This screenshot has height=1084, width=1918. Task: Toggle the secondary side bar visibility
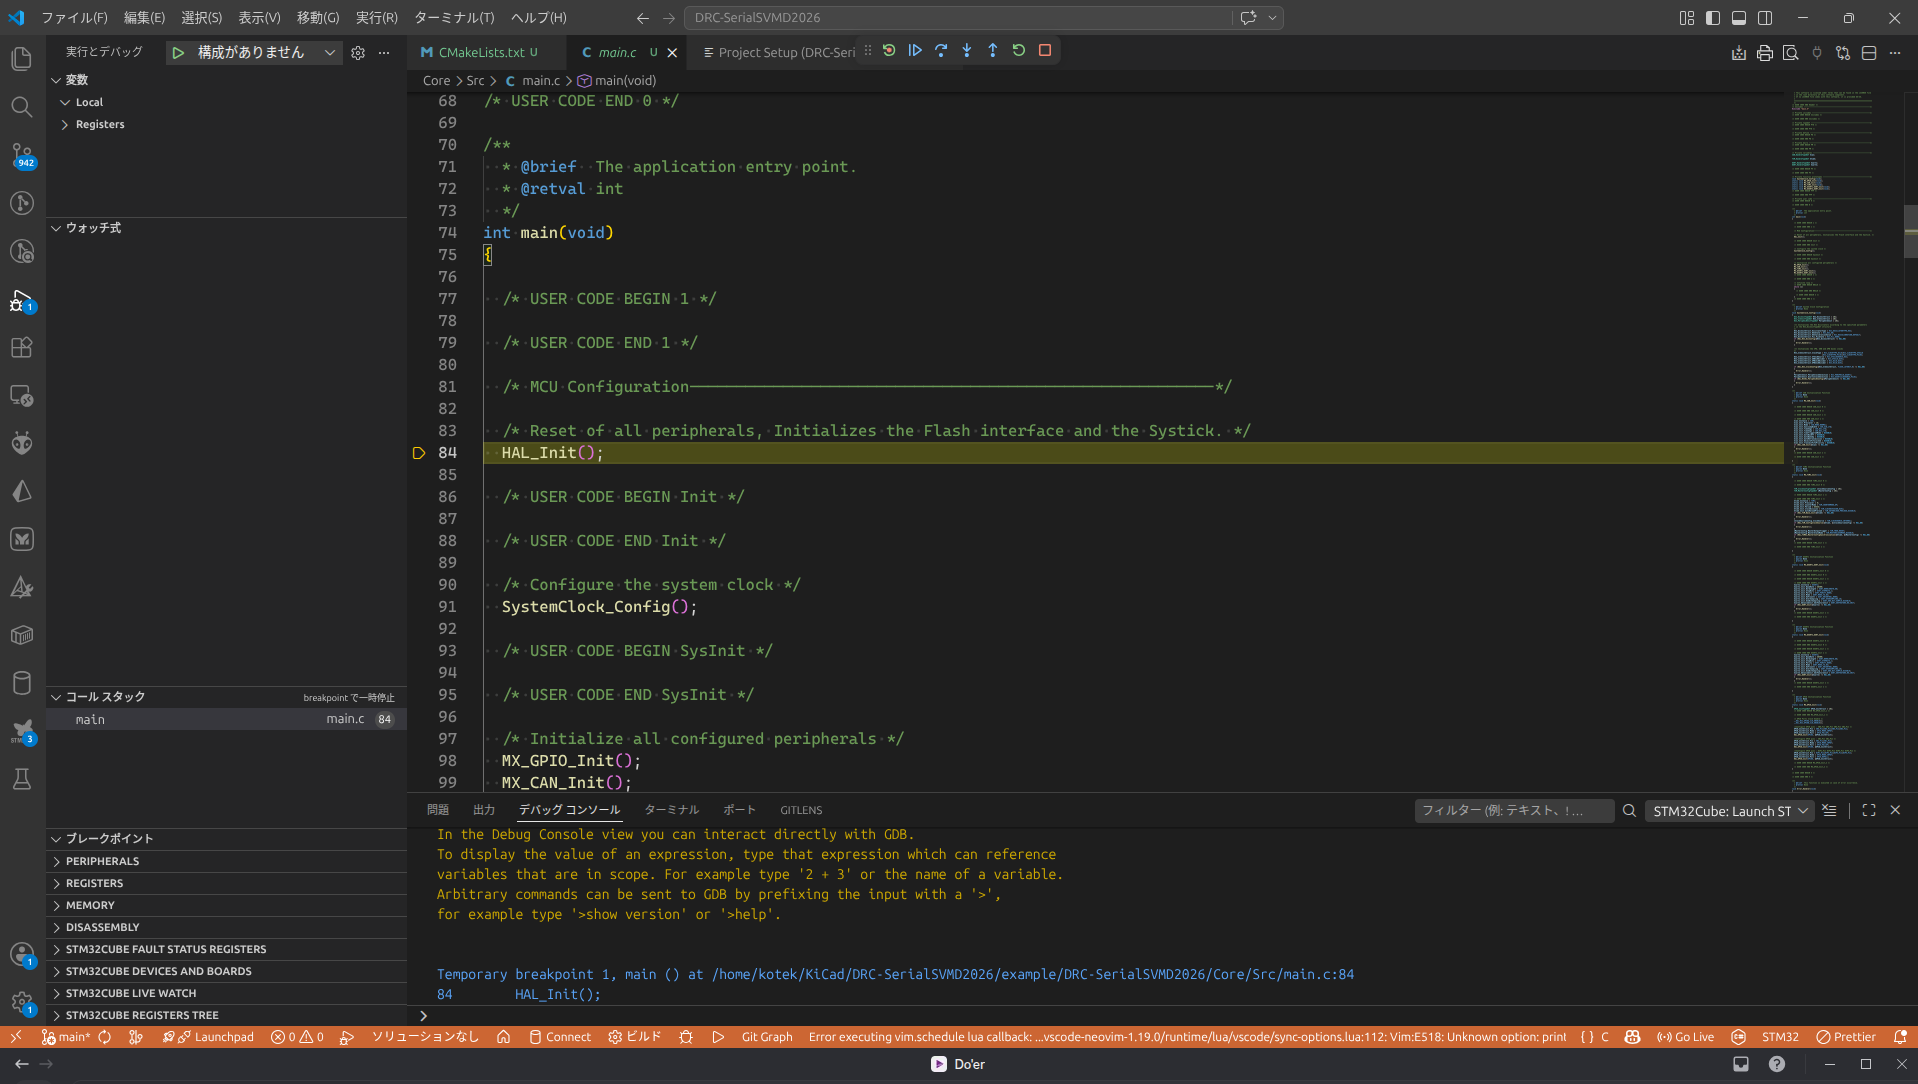[1765, 18]
